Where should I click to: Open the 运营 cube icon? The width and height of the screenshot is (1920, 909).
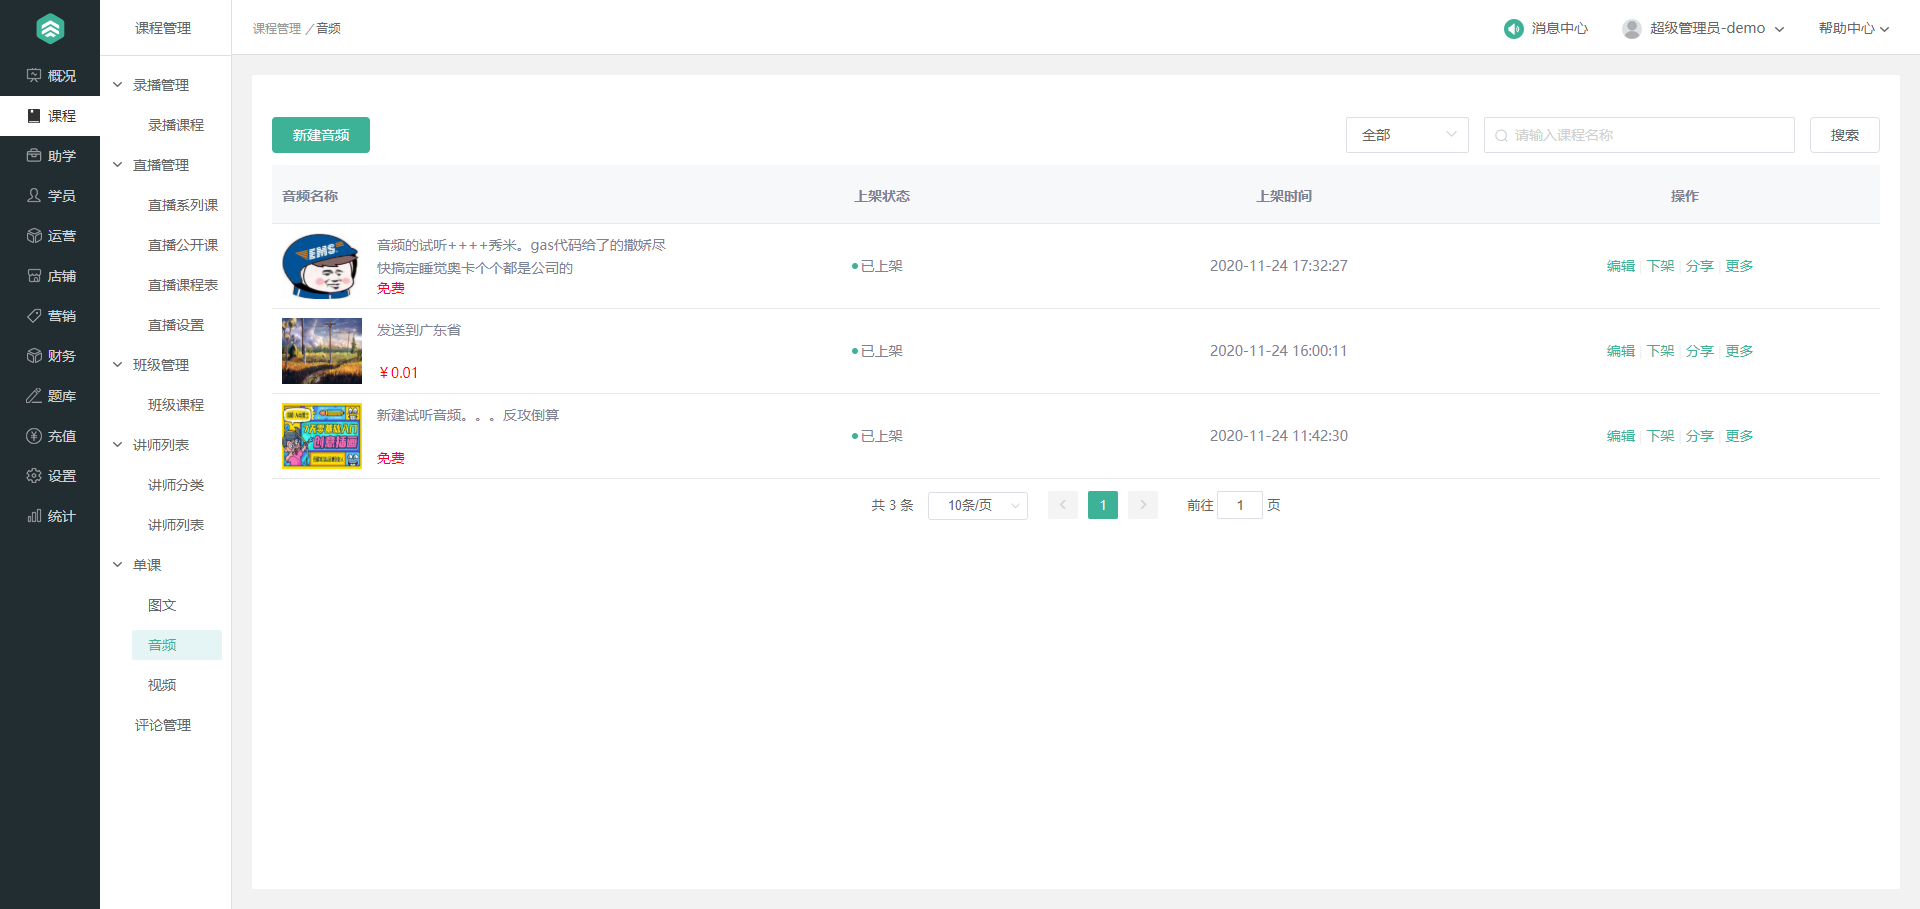point(34,236)
